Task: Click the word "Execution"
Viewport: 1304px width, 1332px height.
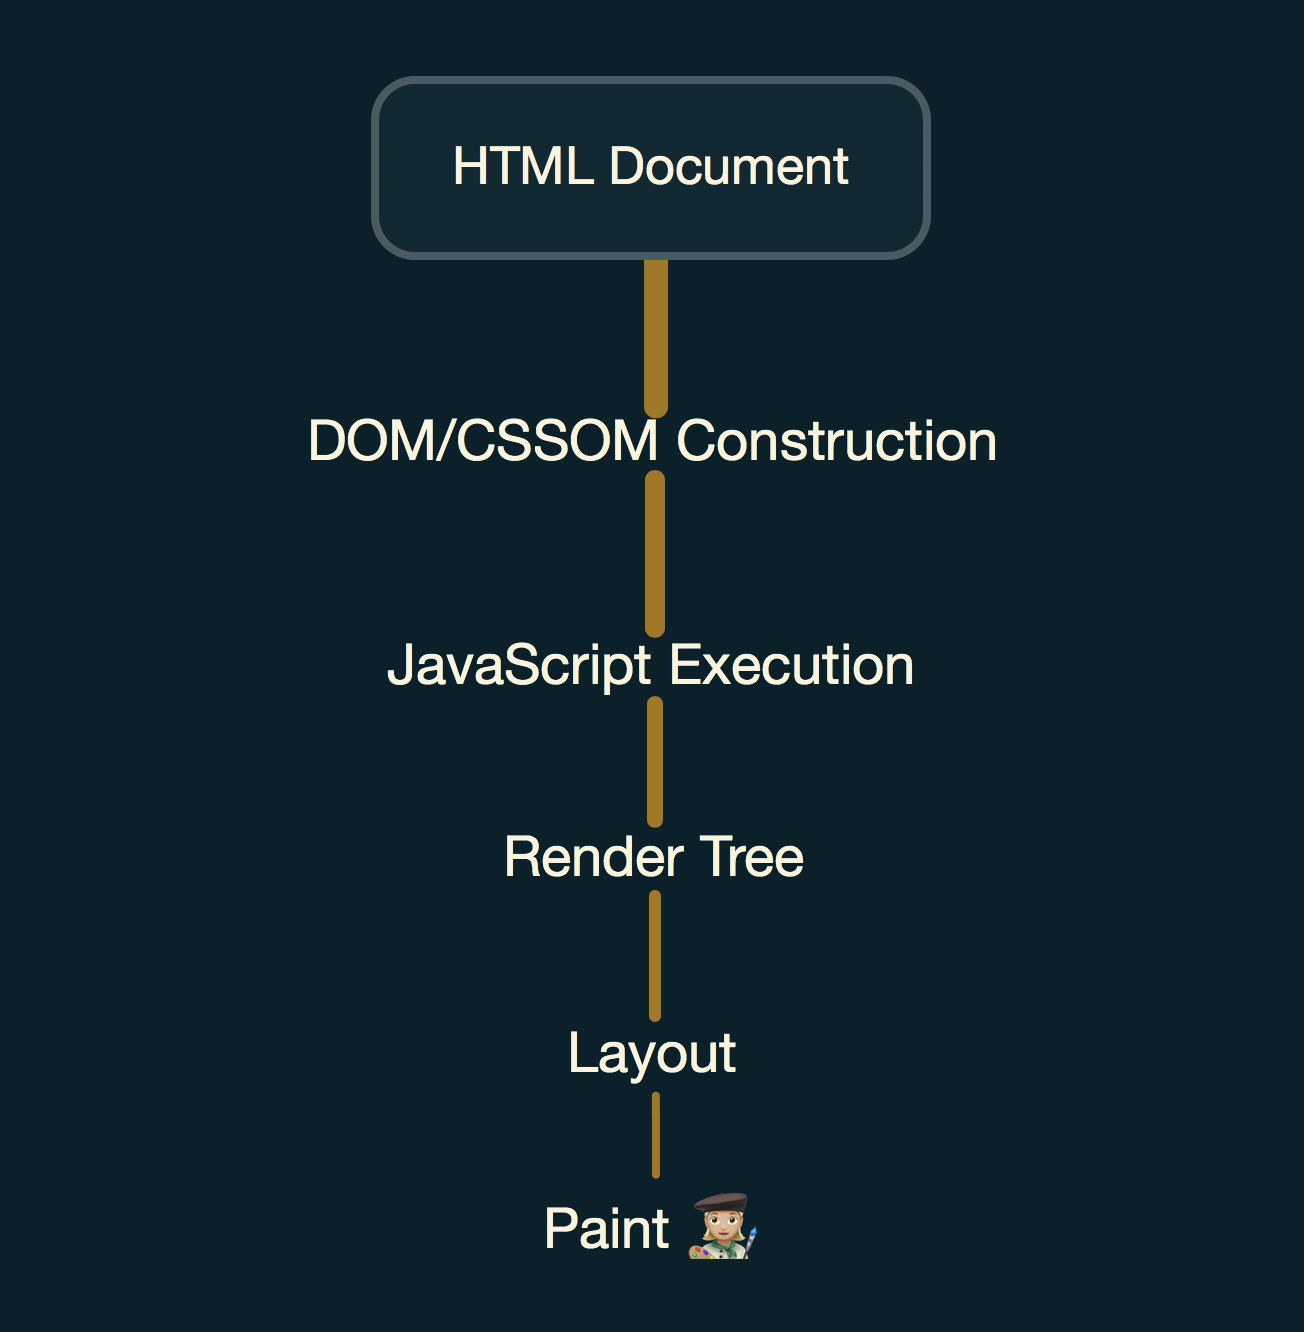Action: pos(791,666)
